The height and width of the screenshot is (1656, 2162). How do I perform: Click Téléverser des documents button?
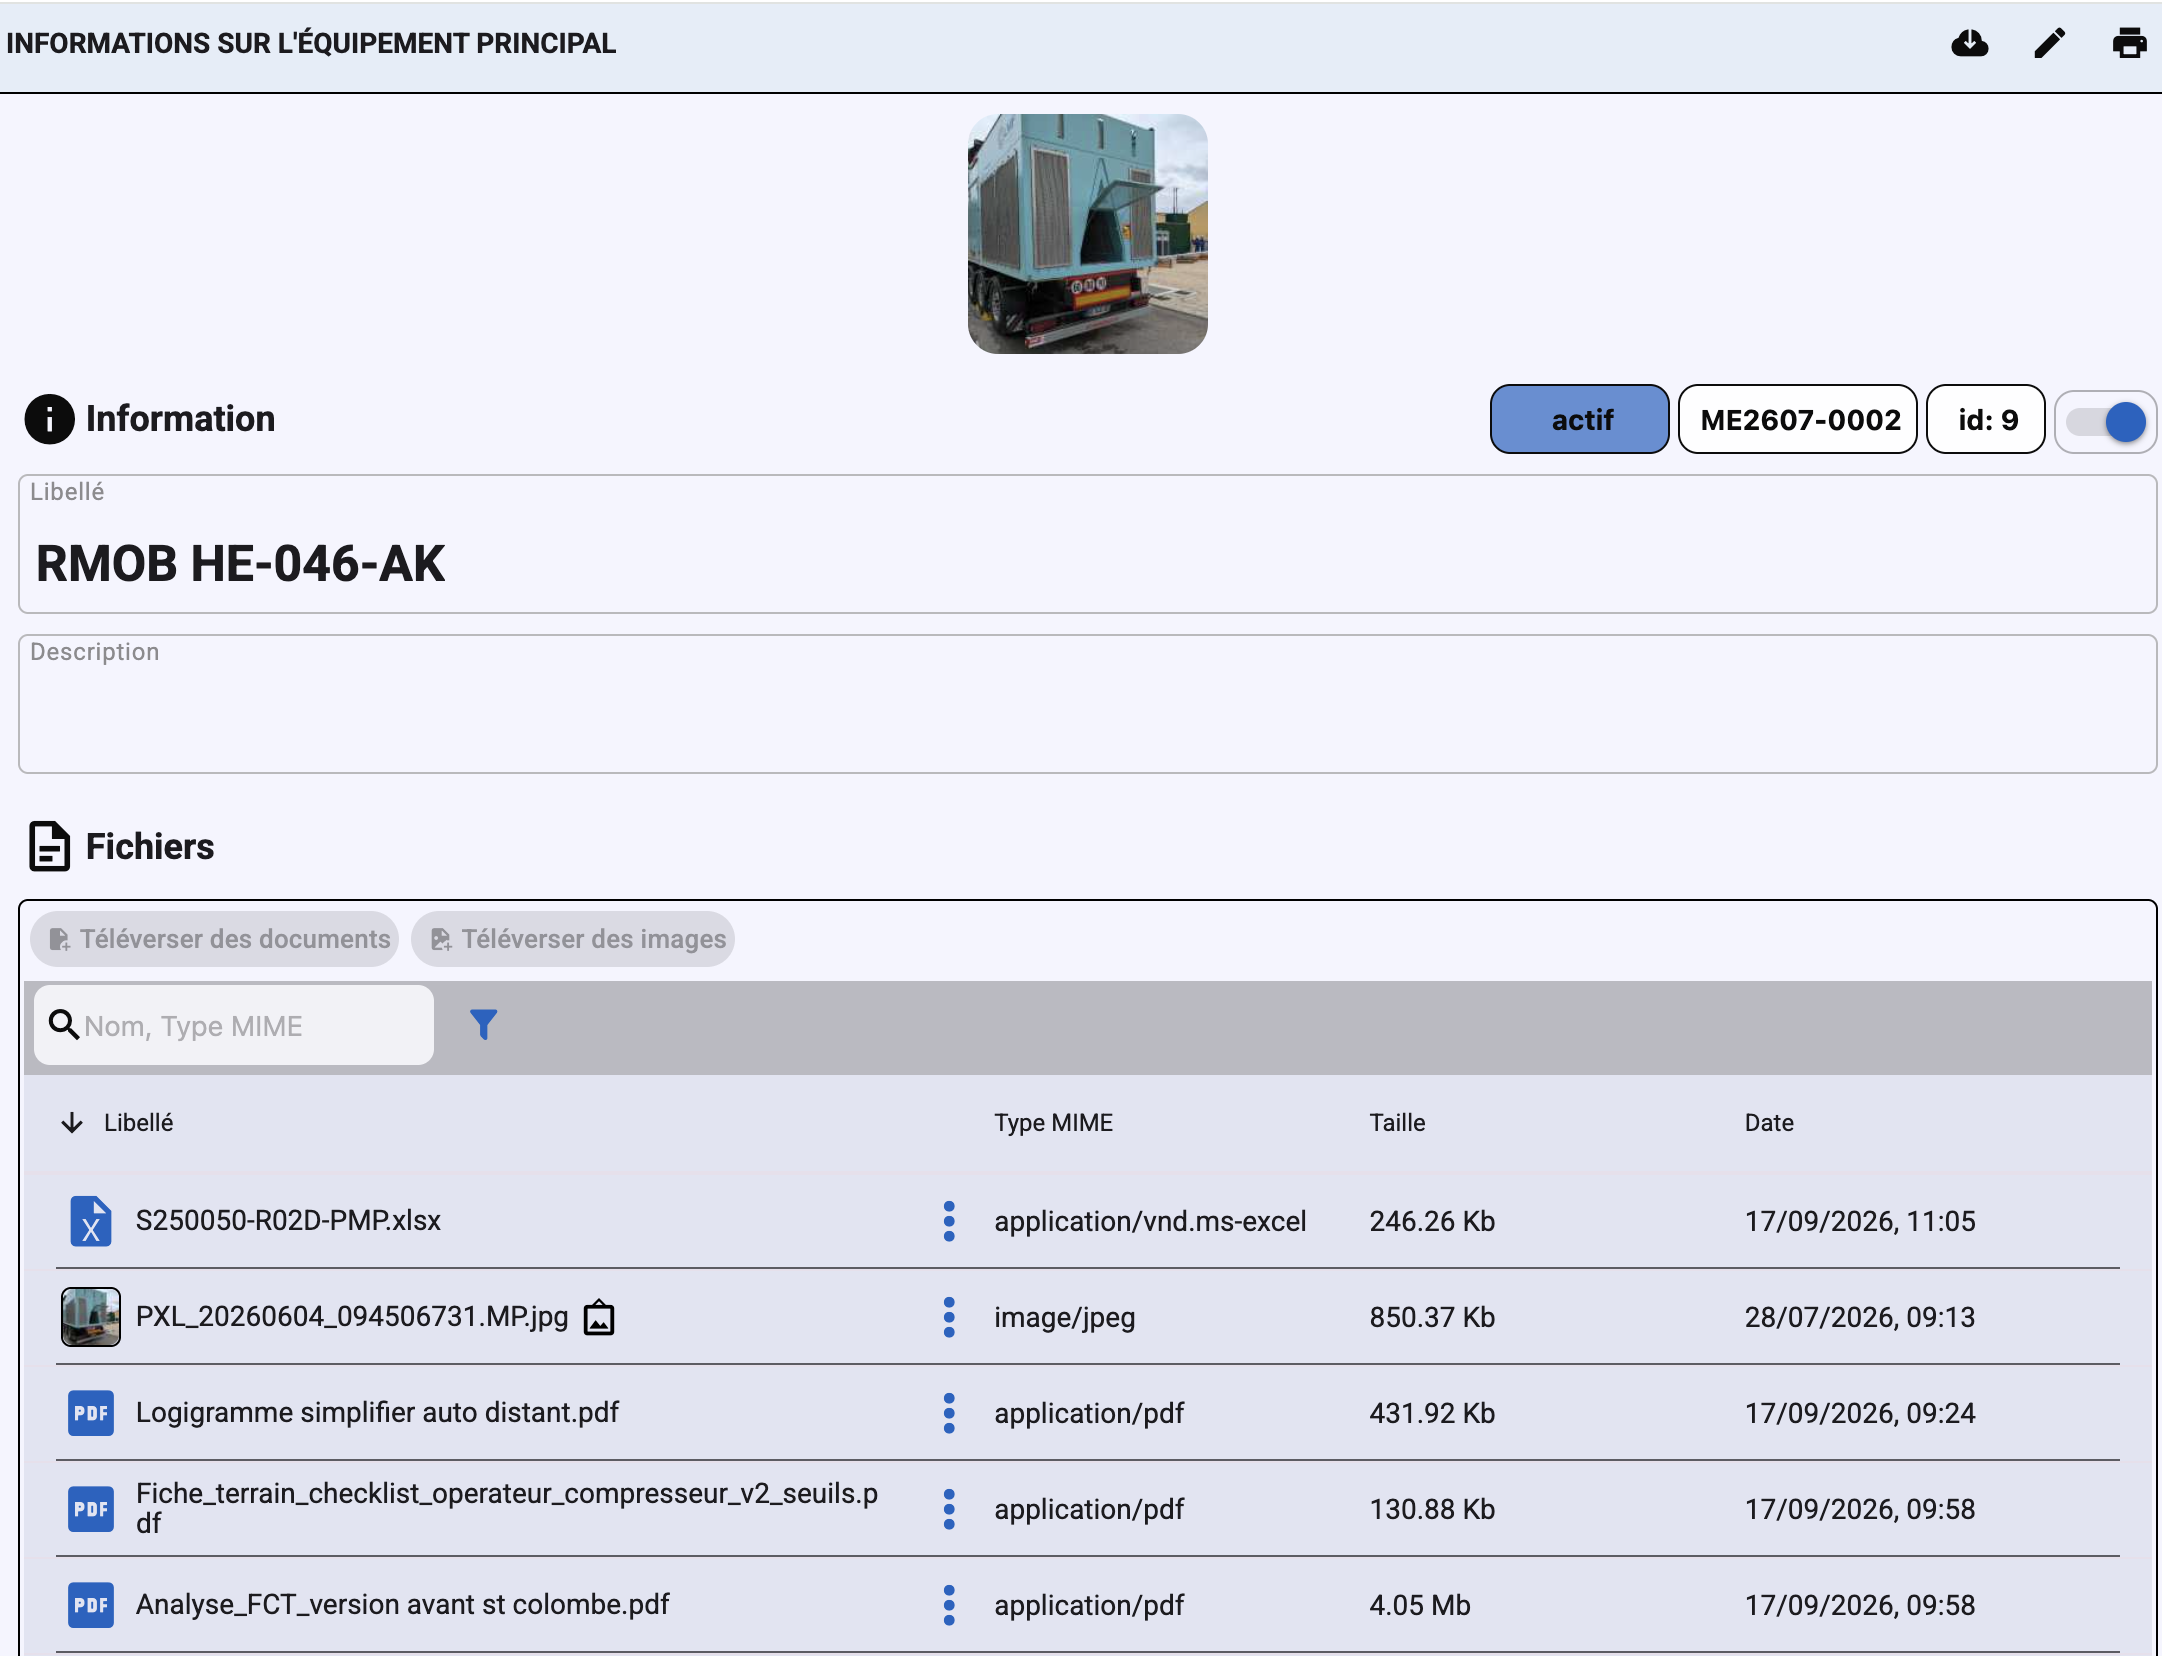(214, 939)
